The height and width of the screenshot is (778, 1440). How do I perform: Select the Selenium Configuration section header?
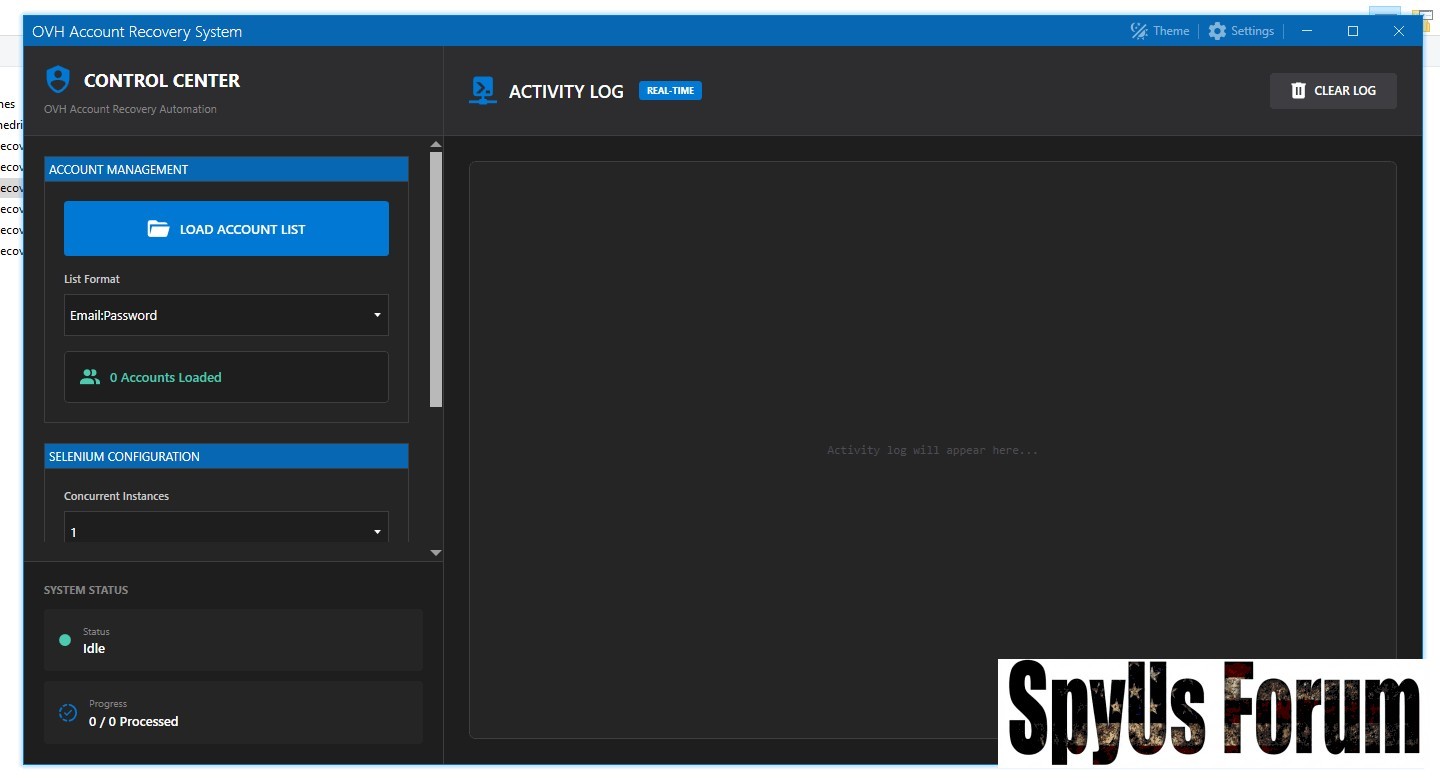coord(226,457)
